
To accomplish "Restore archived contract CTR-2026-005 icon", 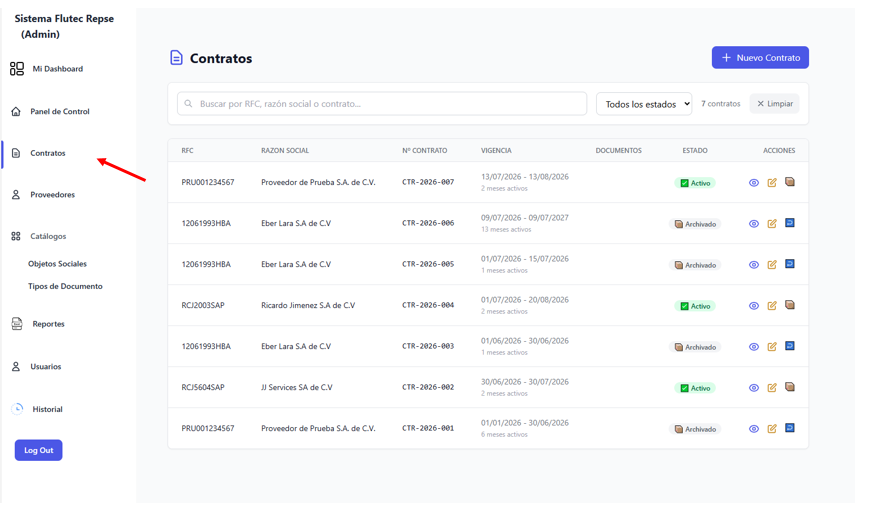I will 789,264.
